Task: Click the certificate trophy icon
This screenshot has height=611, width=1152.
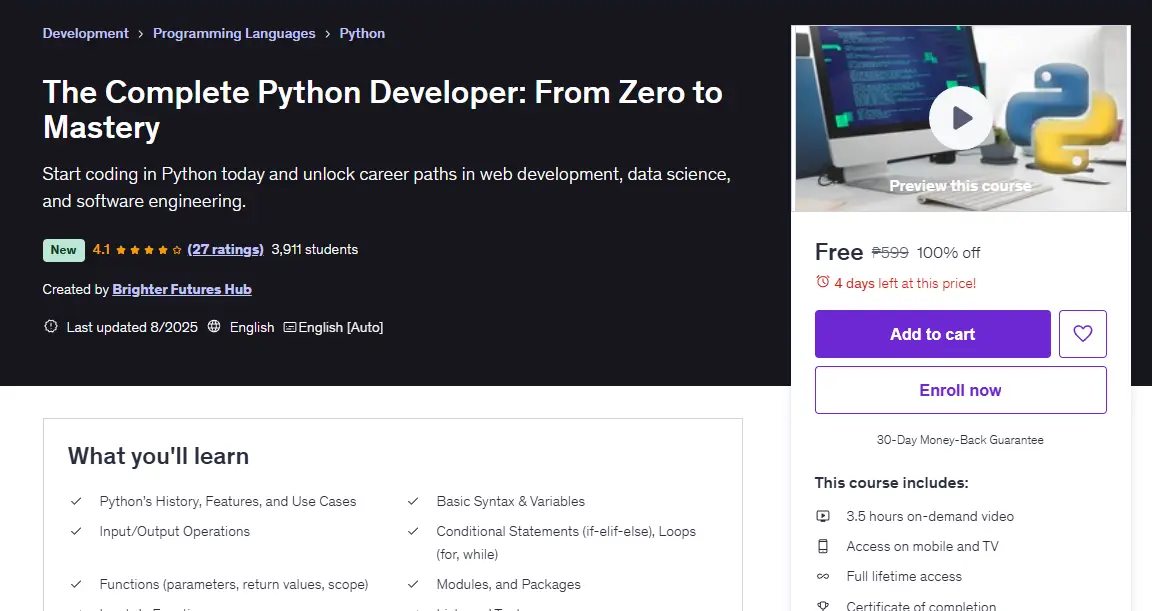Action: (823, 607)
